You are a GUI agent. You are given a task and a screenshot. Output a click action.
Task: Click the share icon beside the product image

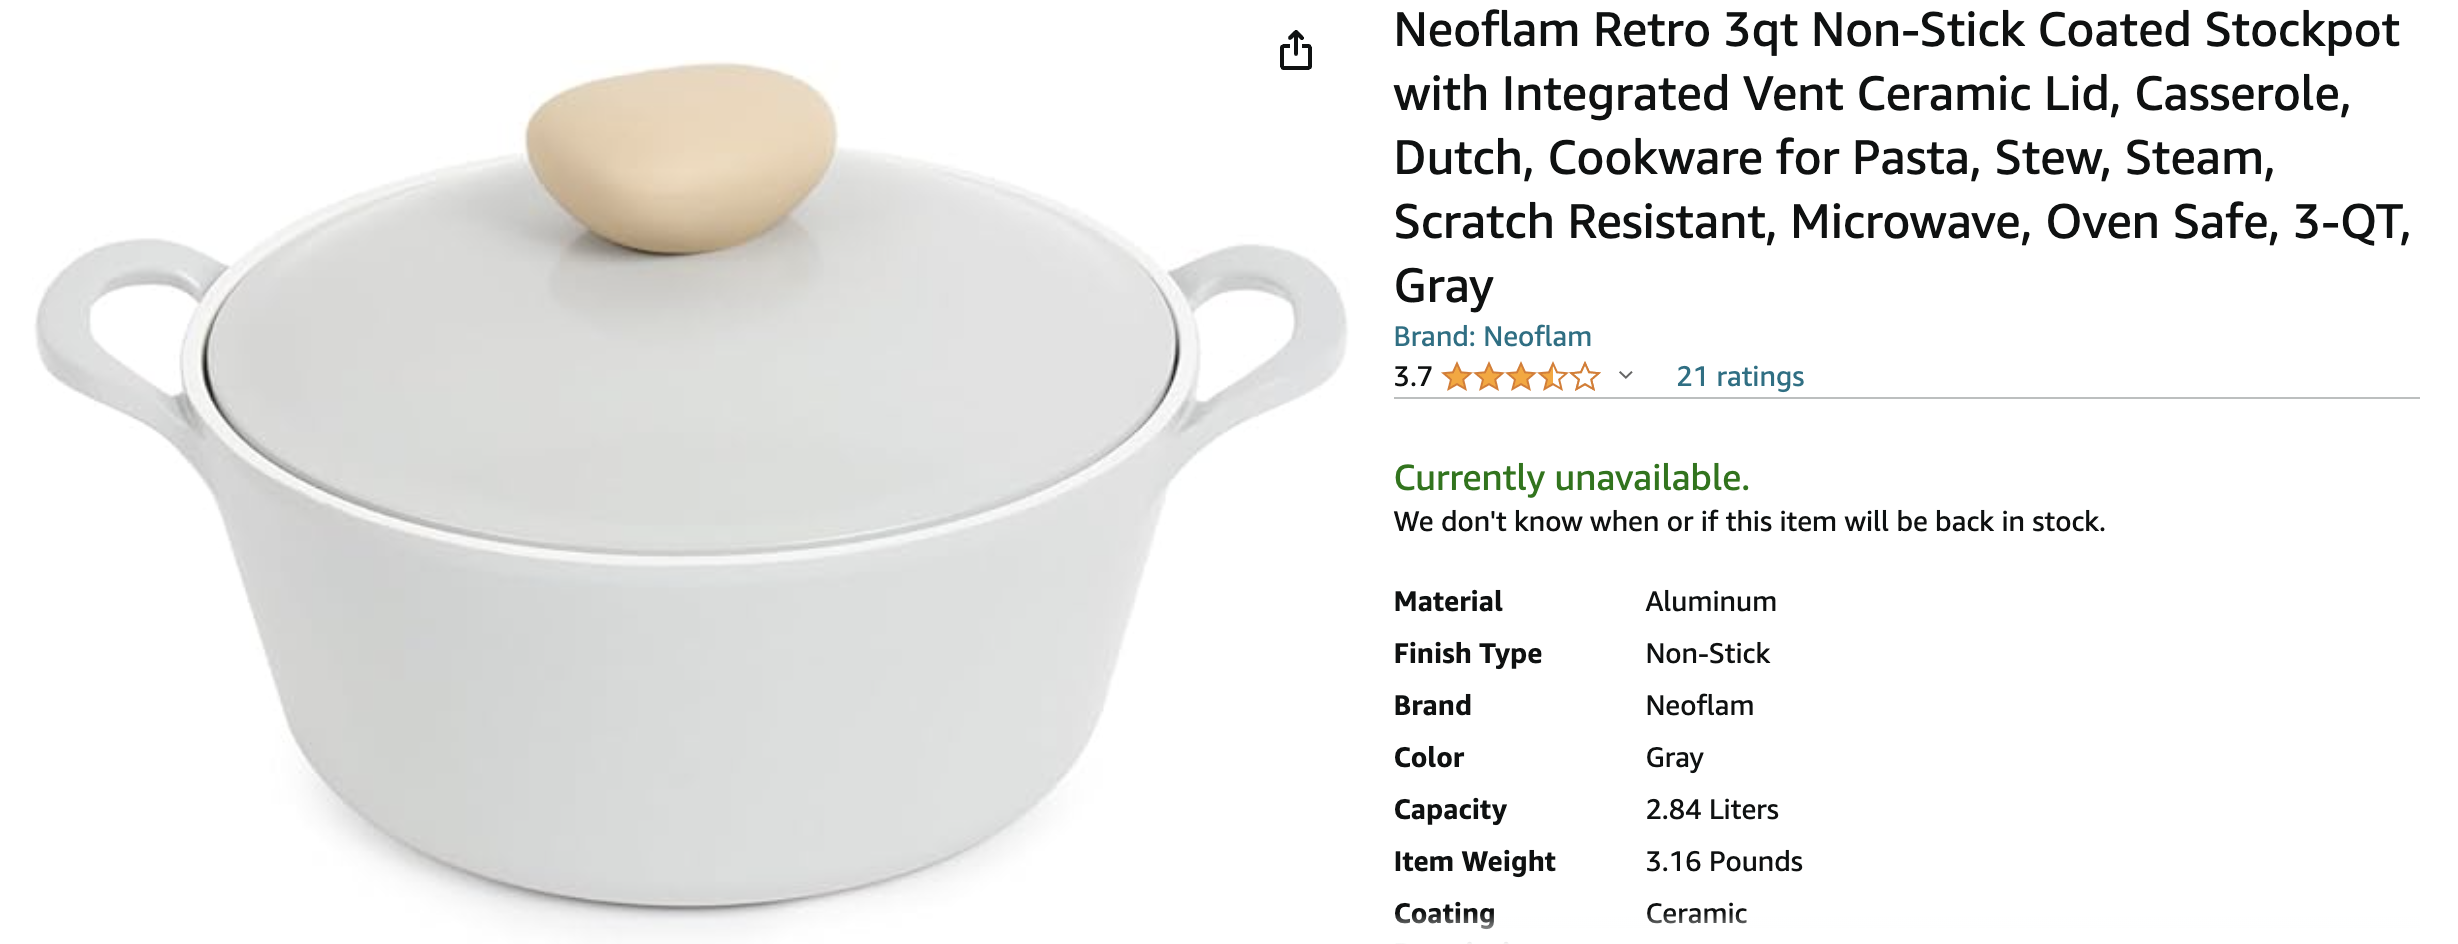[x=1295, y=51]
